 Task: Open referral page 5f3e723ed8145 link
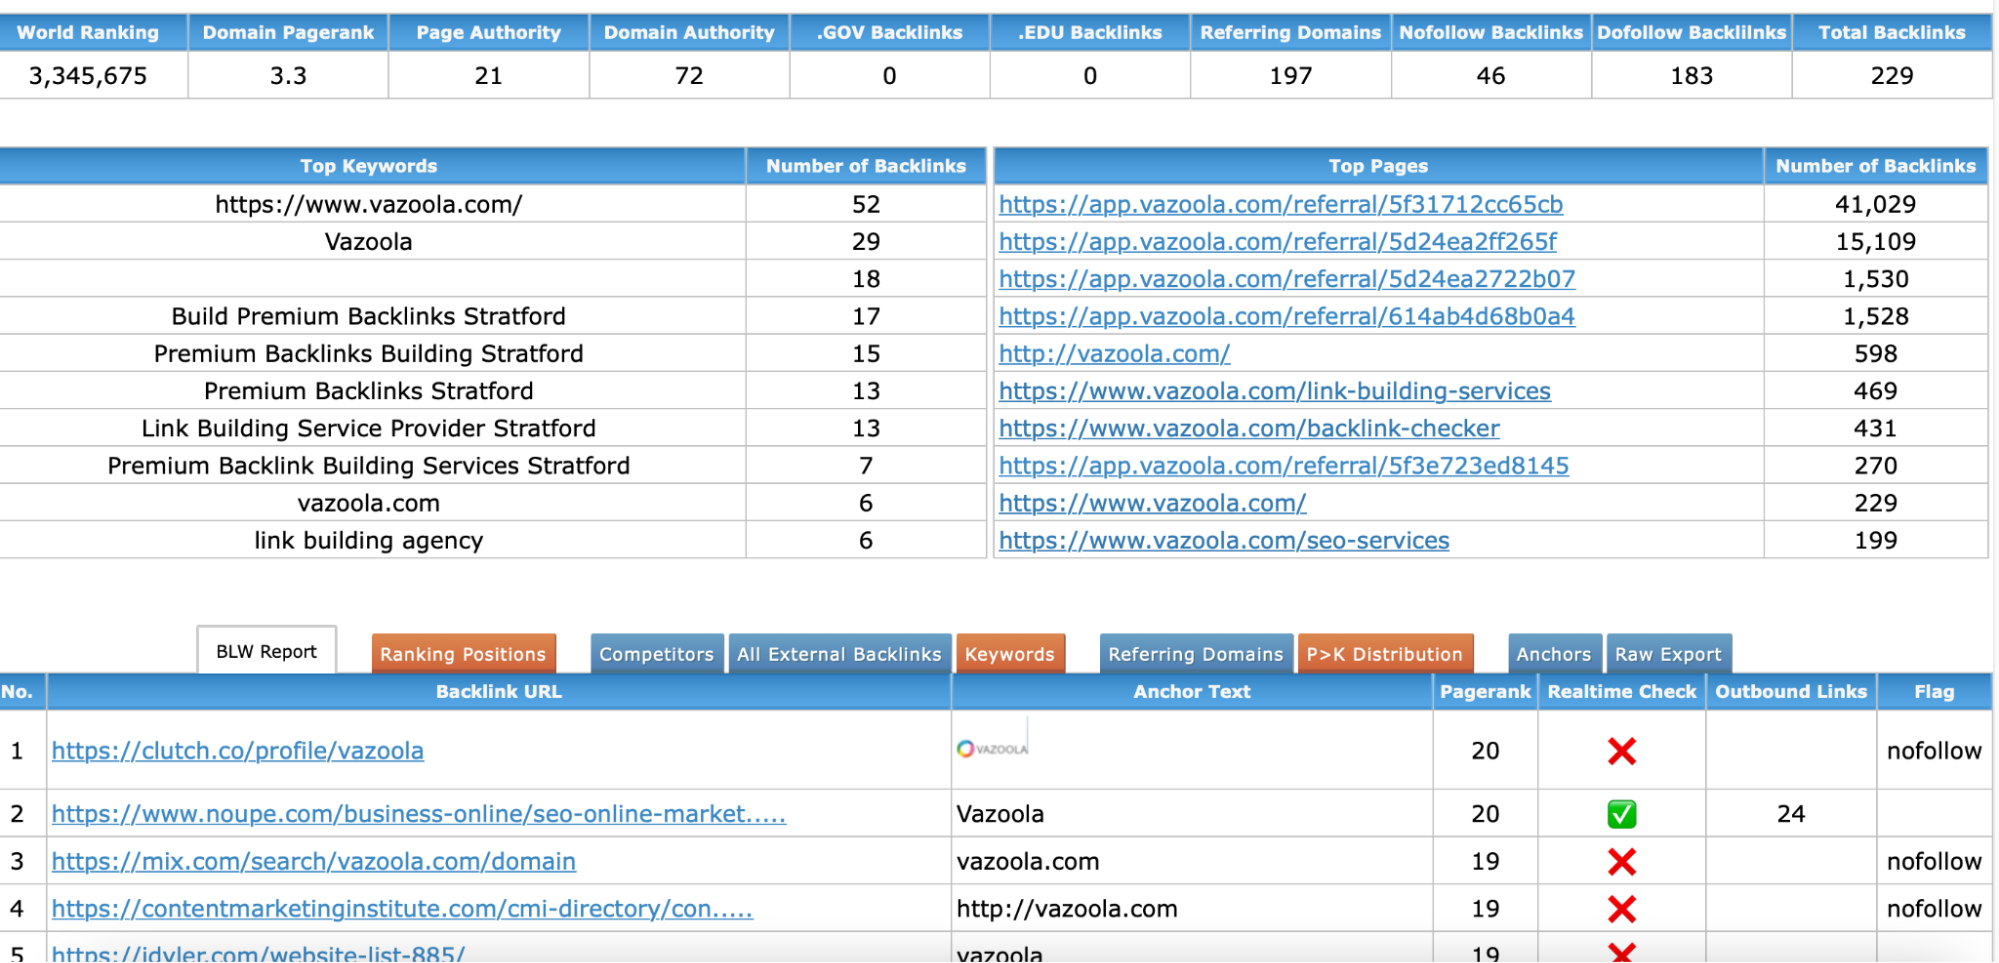[x=1284, y=465]
